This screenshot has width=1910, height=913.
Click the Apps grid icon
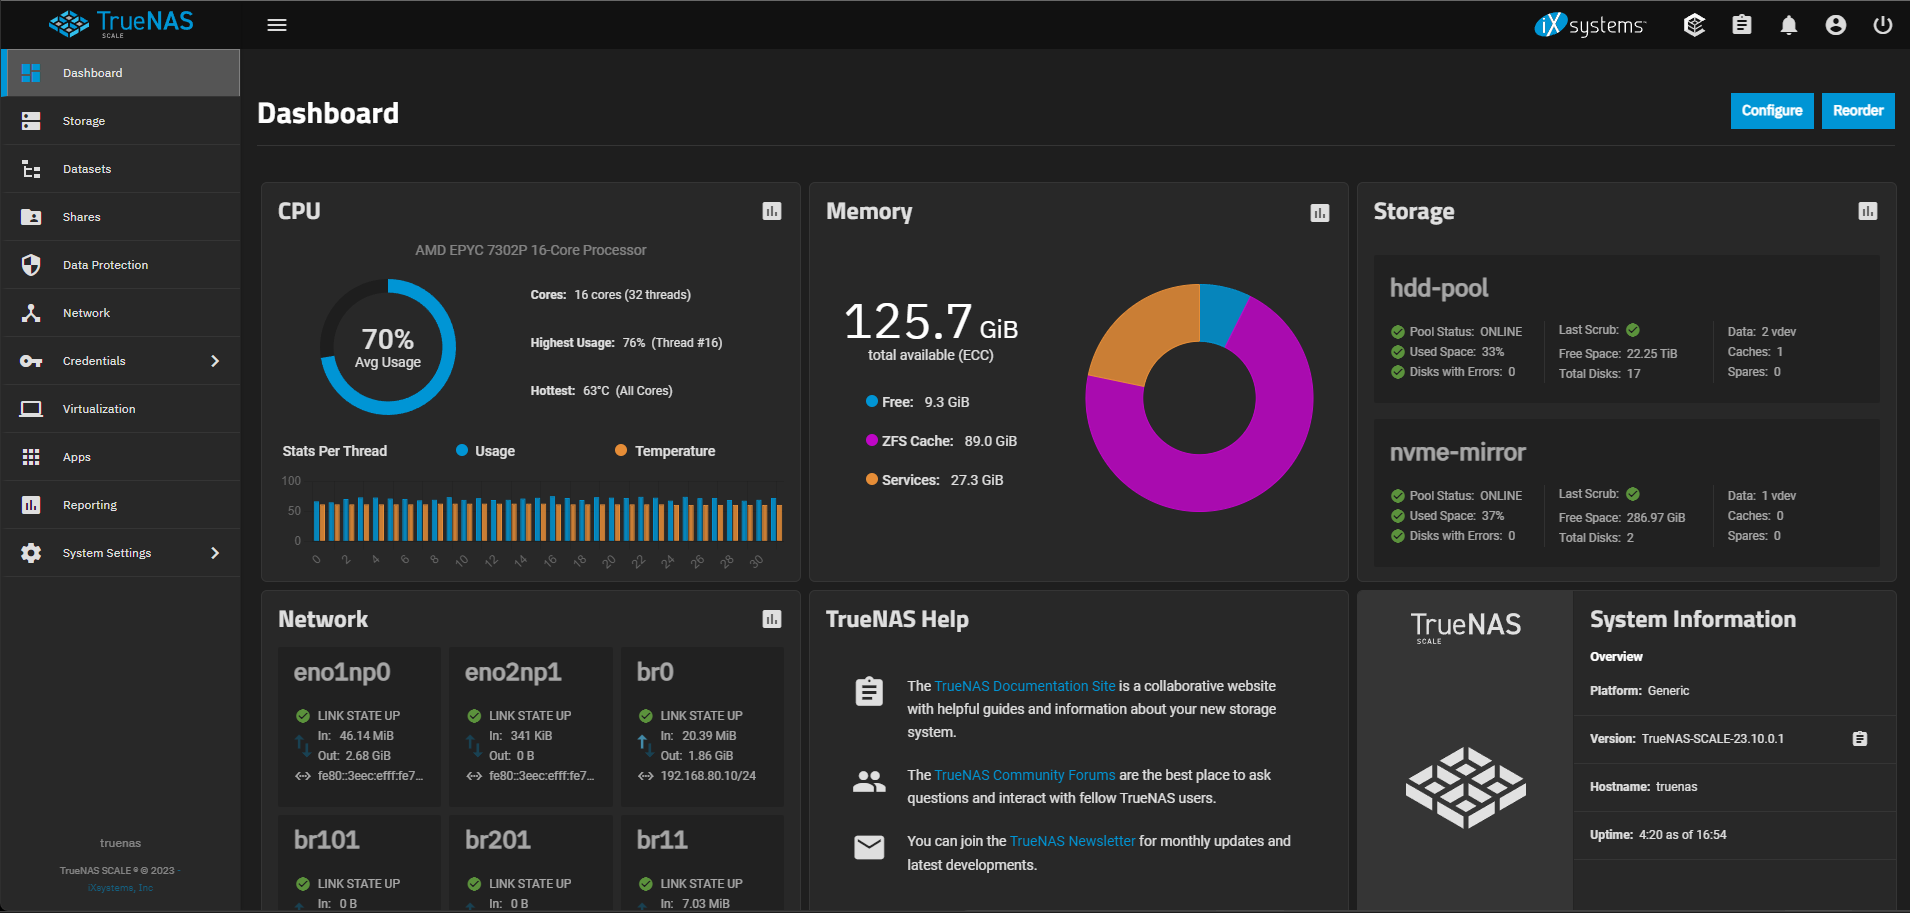(x=31, y=457)
